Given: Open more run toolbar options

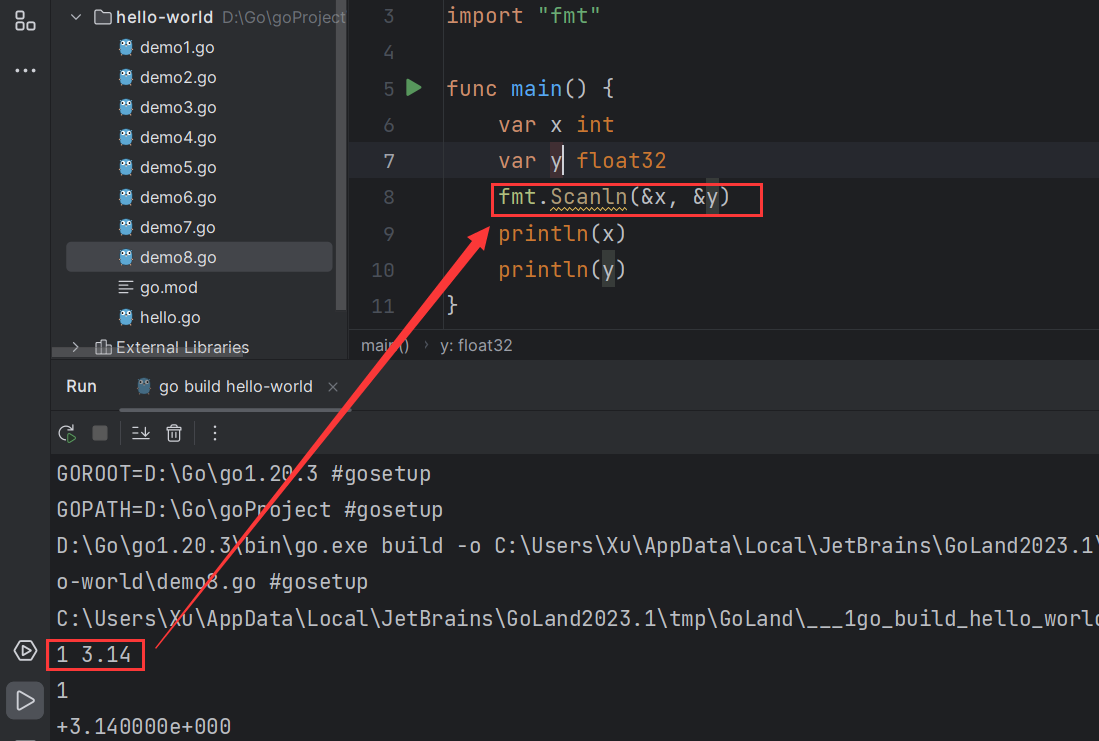Looking at the screenshot, I should [215, 433].
